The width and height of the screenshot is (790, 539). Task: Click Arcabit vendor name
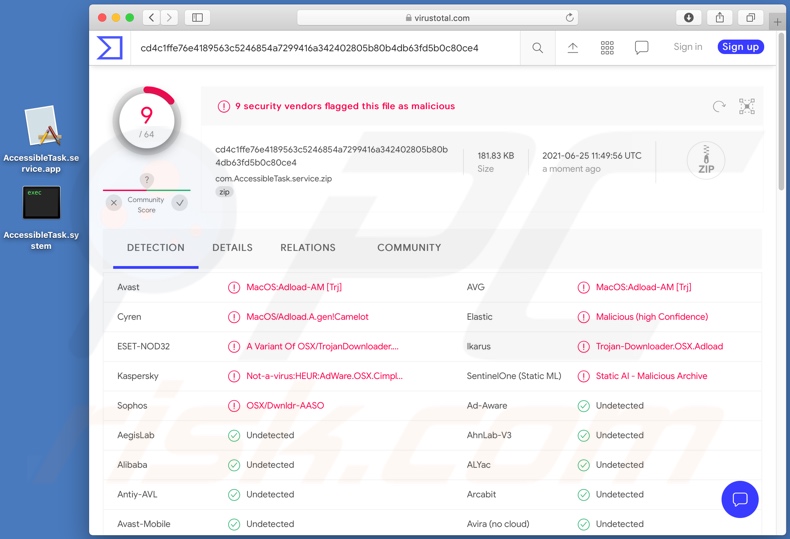click(481, 494)
